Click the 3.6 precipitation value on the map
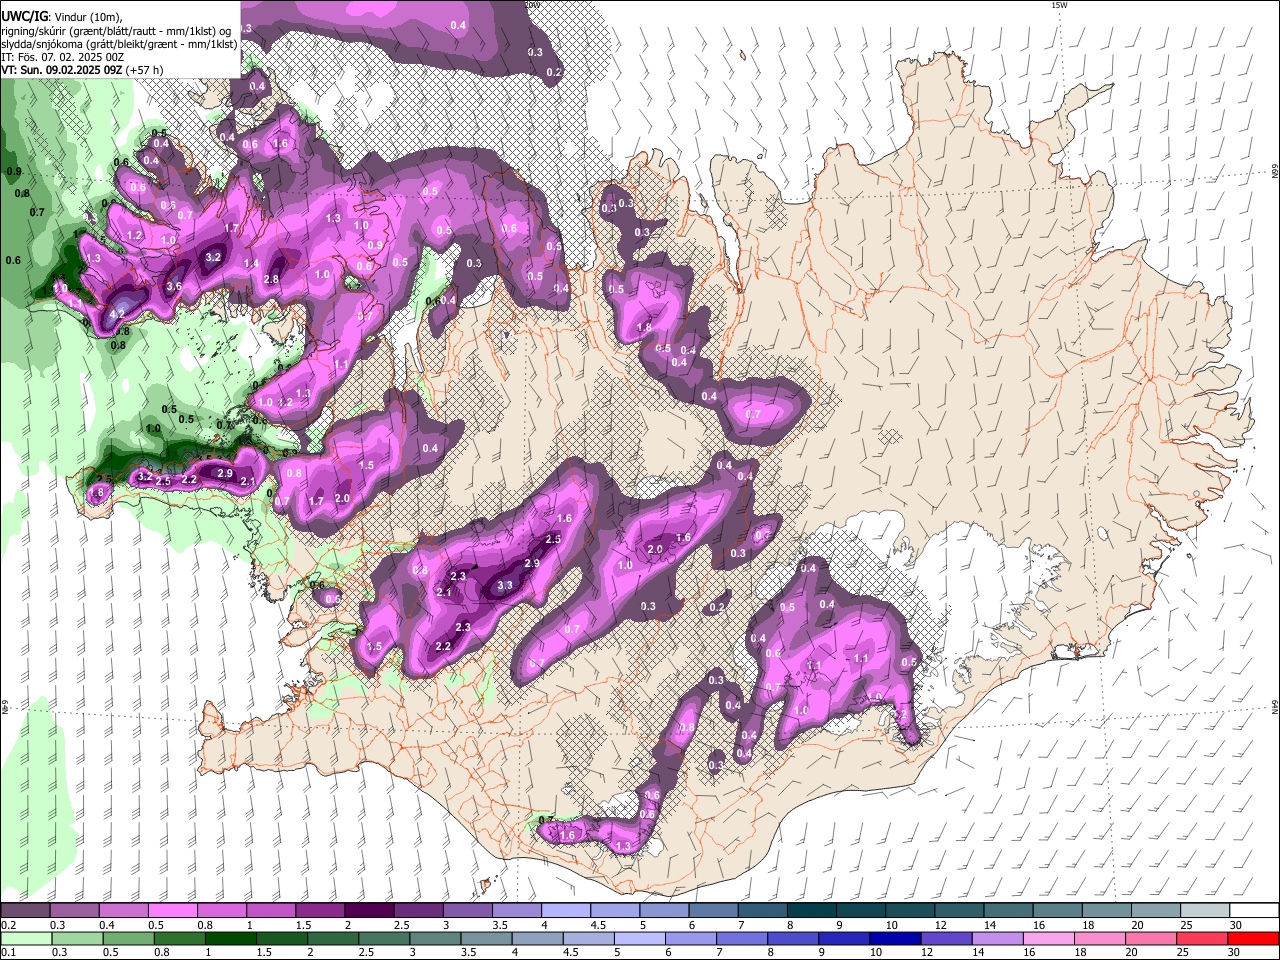1280x960 pixels. [x=173, y=286]
